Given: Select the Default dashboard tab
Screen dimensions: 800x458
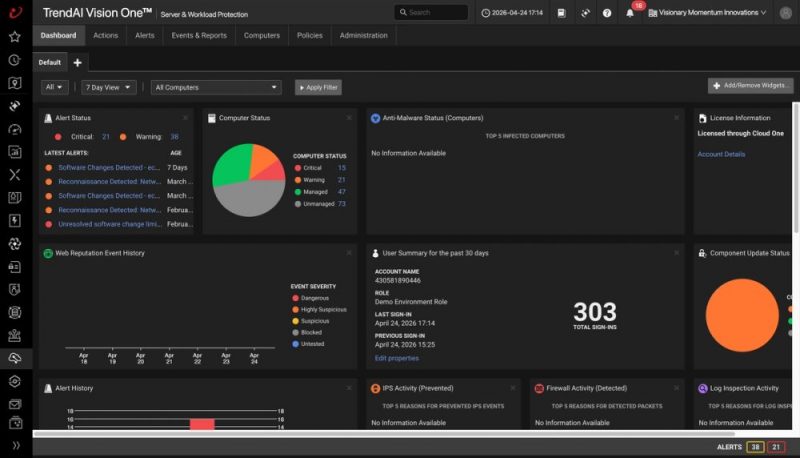Looking at the screenshot, I should 49,62.
